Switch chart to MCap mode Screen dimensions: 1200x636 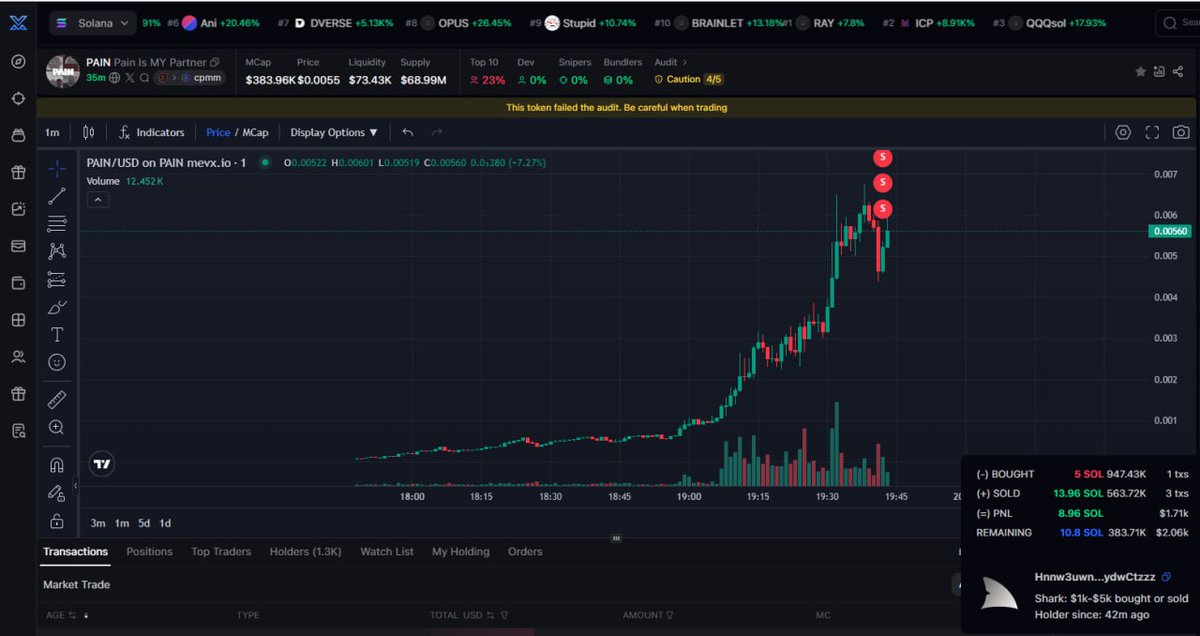tap(255, 132)
